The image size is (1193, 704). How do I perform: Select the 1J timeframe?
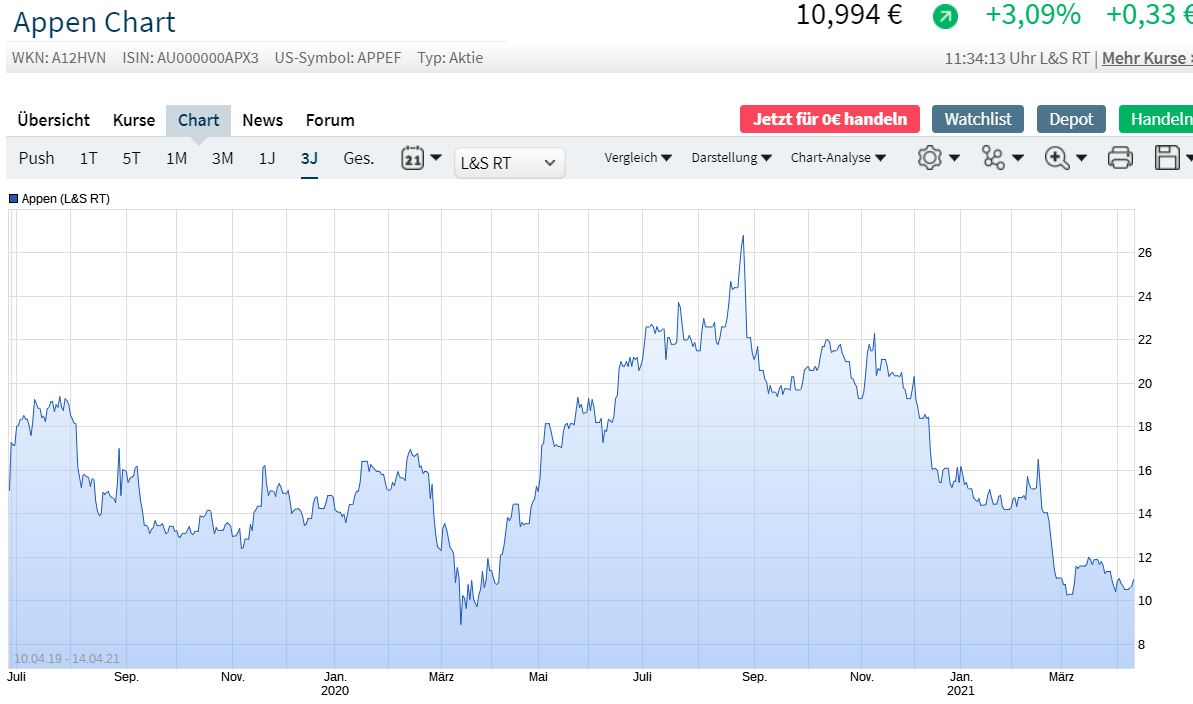266,158
